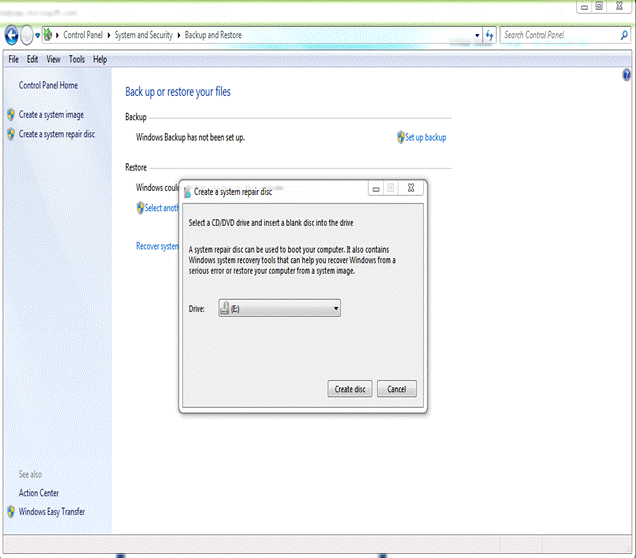Click 'Select a CD/DVD drive' instruction text

point(271,223)
